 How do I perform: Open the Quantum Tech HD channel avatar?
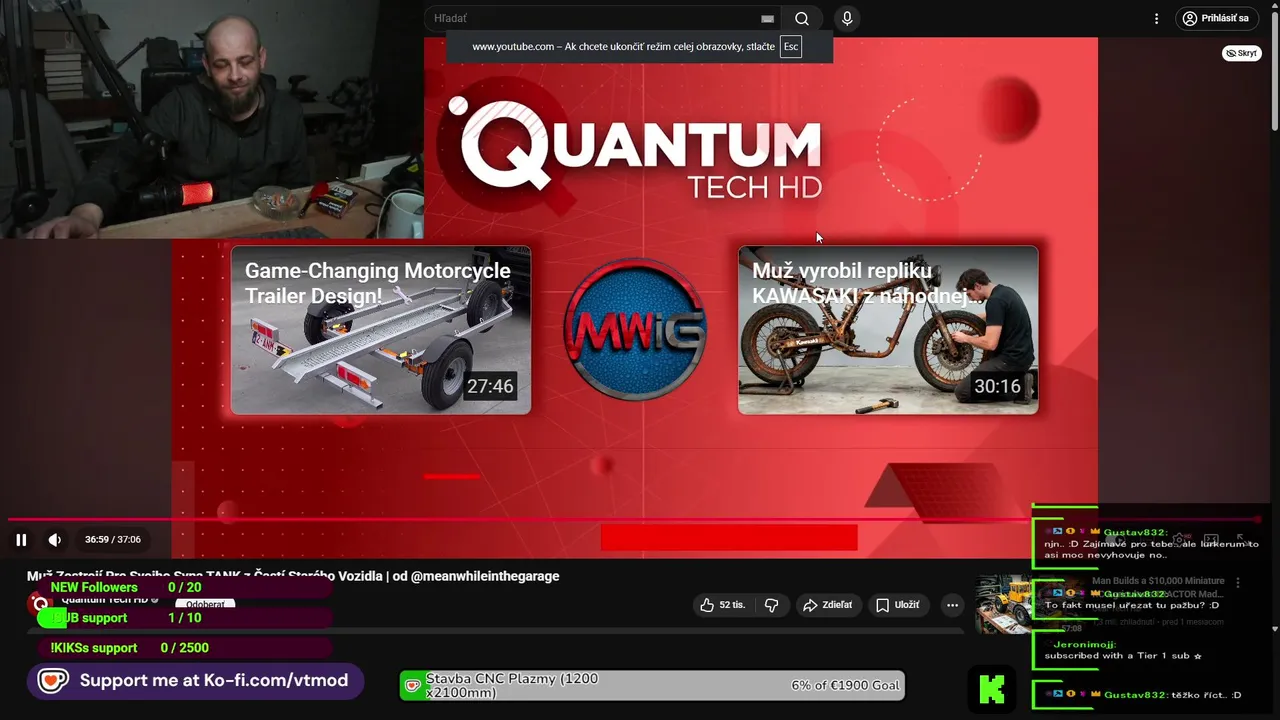40,603
